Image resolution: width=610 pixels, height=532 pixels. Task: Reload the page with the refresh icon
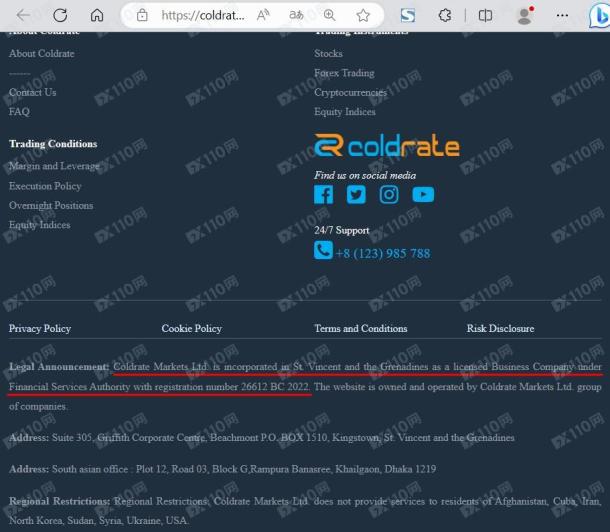point(60,16)
